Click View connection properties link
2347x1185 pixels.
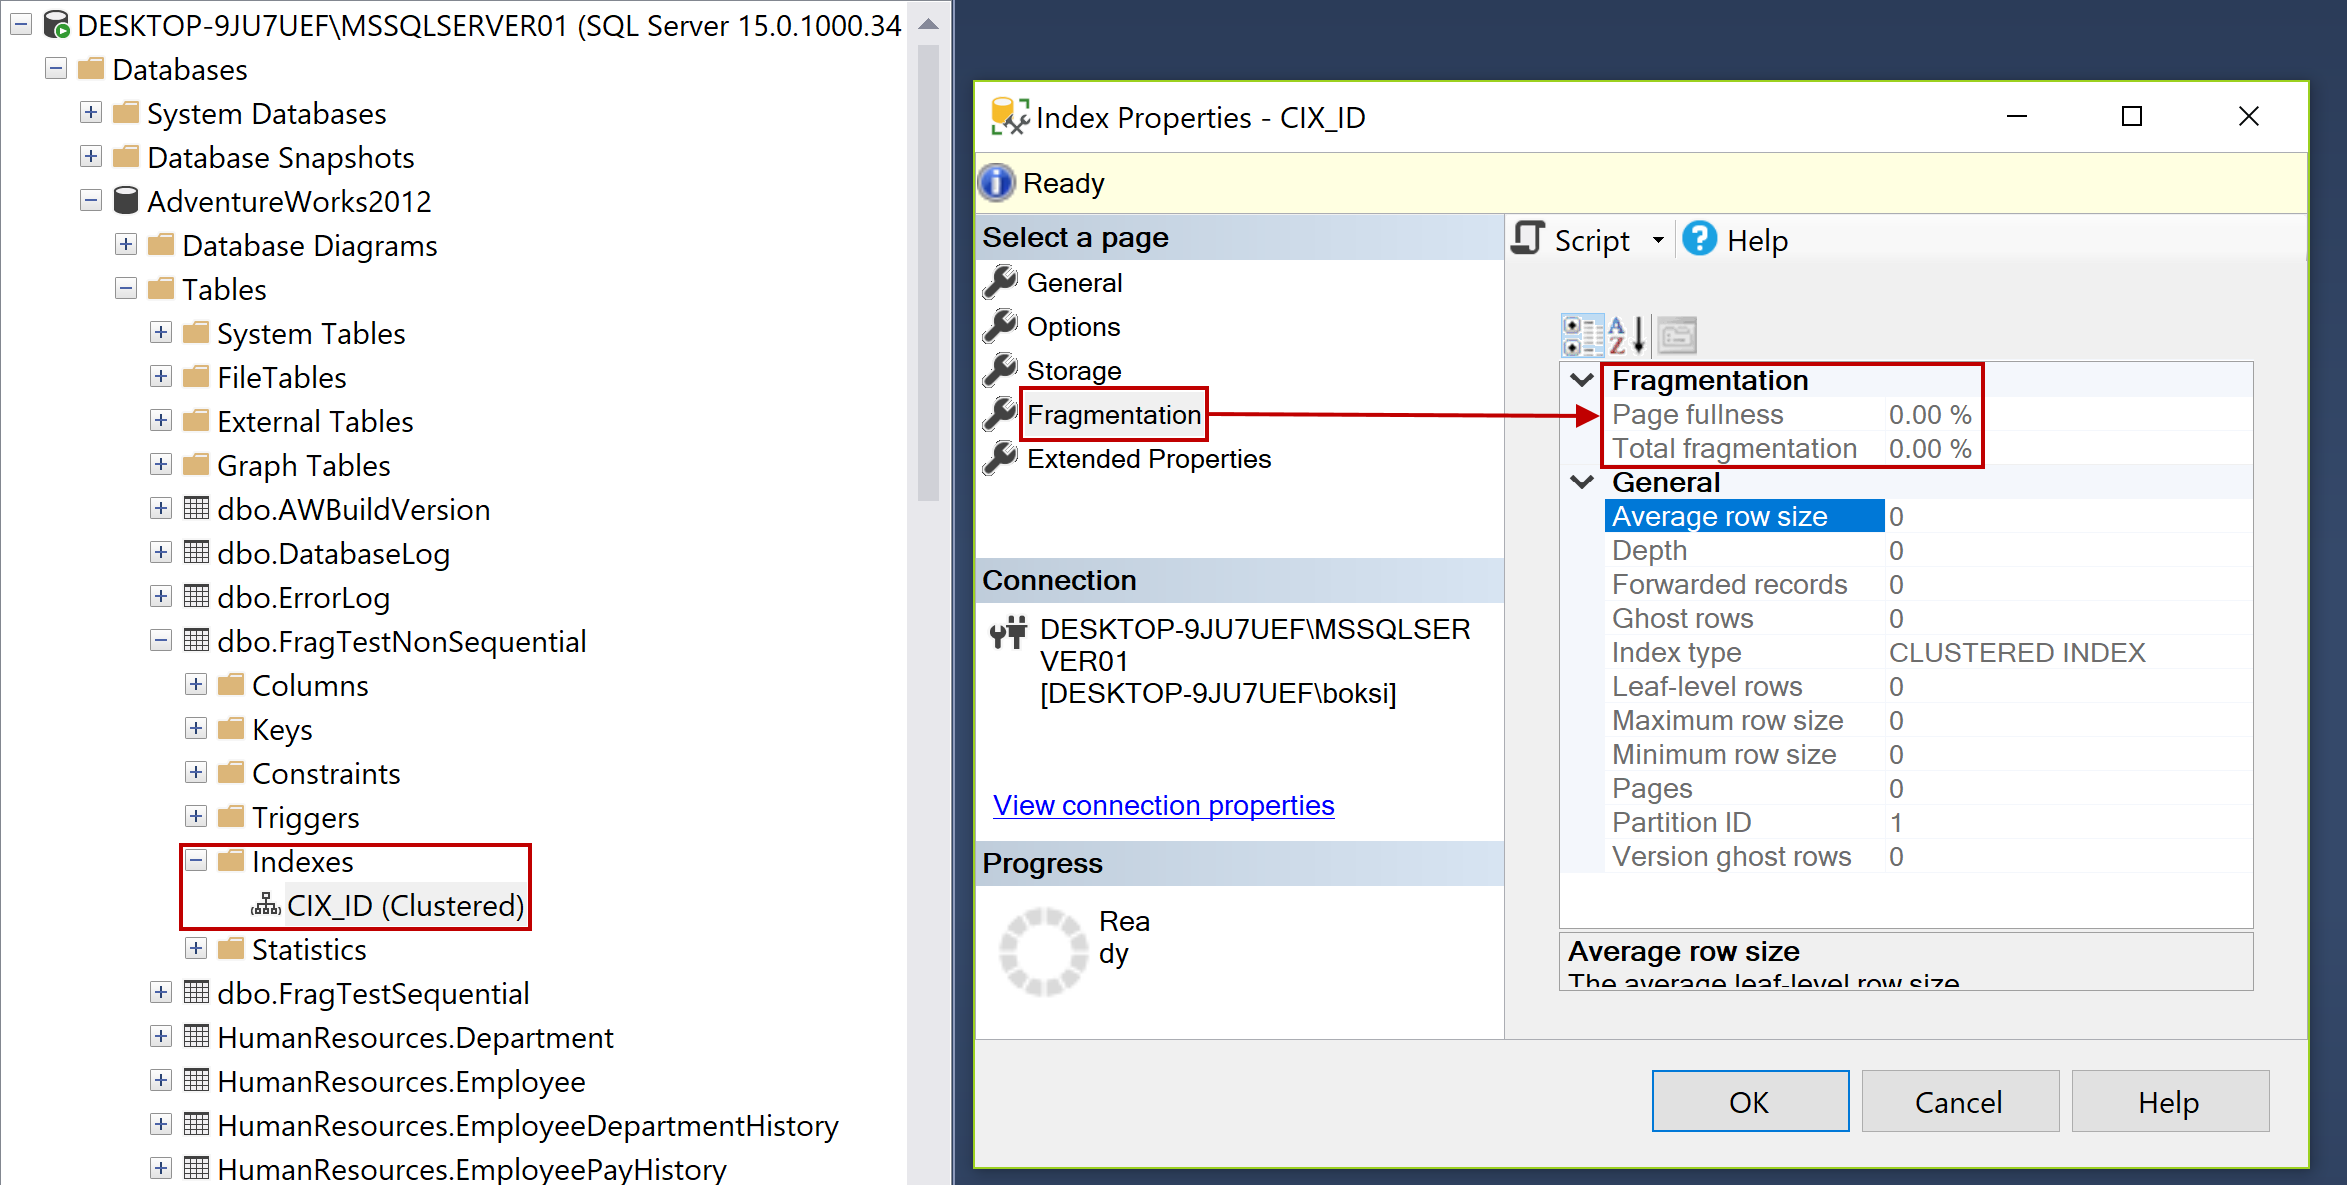1163,806
